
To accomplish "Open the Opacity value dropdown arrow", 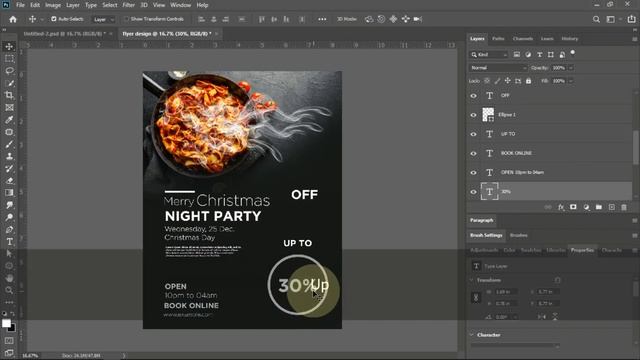I will (x=571, y=68).
